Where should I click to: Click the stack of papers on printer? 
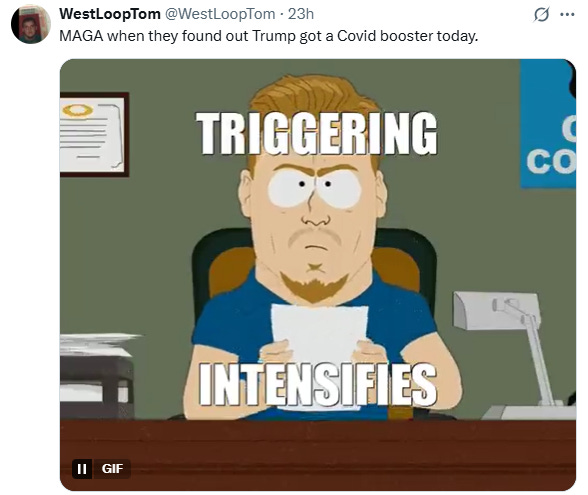point(98,344)
